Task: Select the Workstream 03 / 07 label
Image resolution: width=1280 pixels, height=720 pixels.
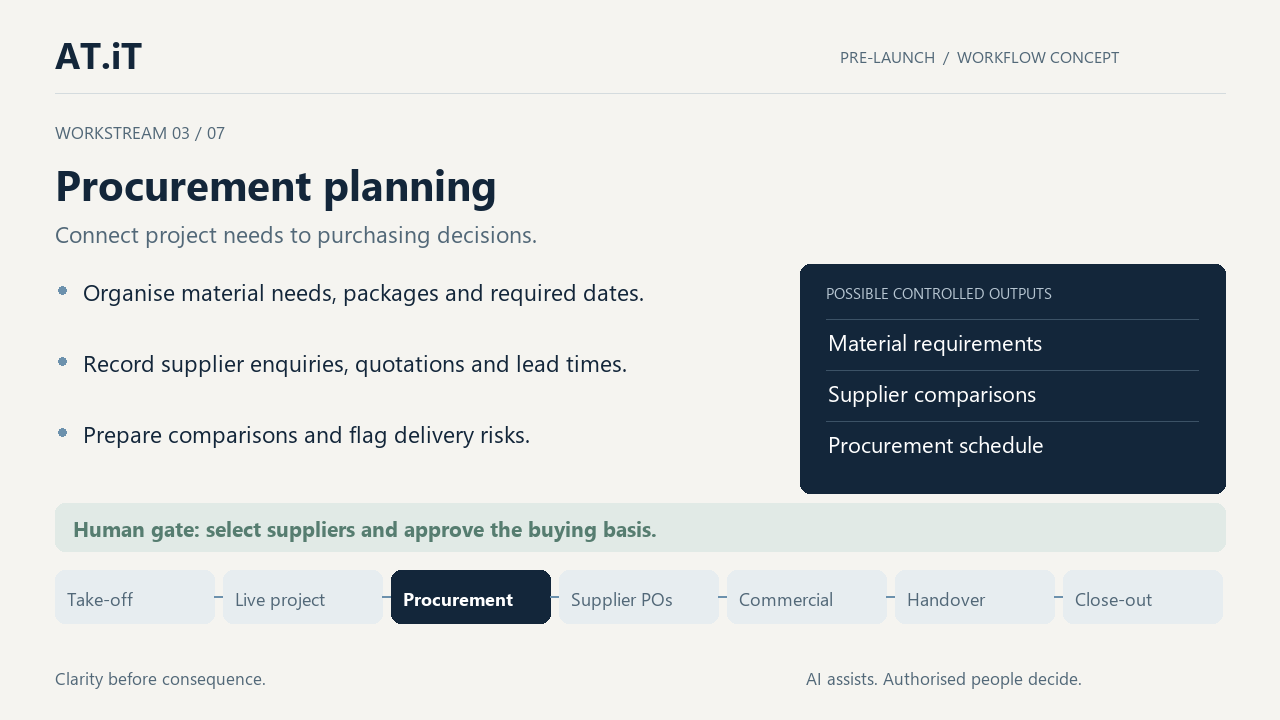Action: [x=140, y=133]
